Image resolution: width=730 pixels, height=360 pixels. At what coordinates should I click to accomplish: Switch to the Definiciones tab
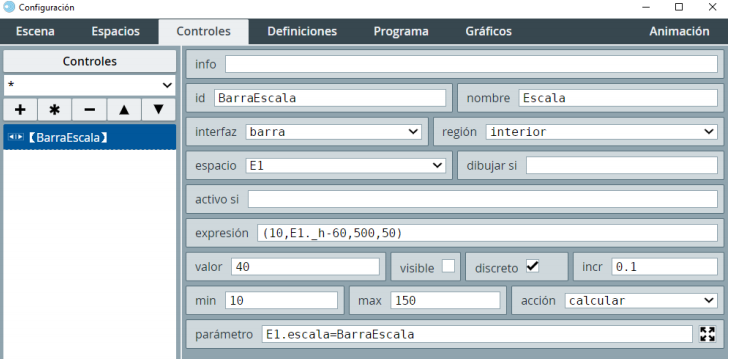[x=302, y=32]
